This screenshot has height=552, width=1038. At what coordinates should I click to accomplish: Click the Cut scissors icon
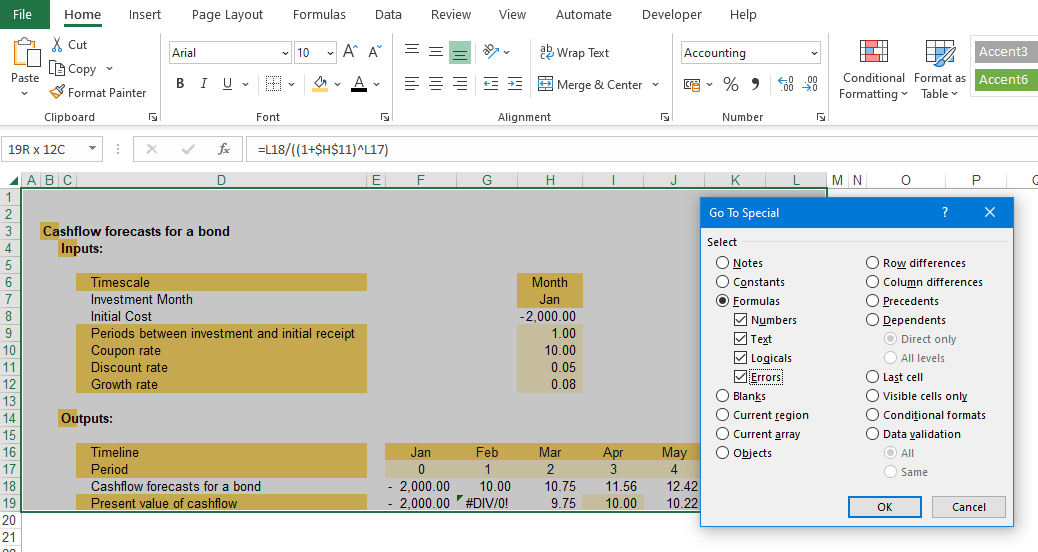coord(56,45)
